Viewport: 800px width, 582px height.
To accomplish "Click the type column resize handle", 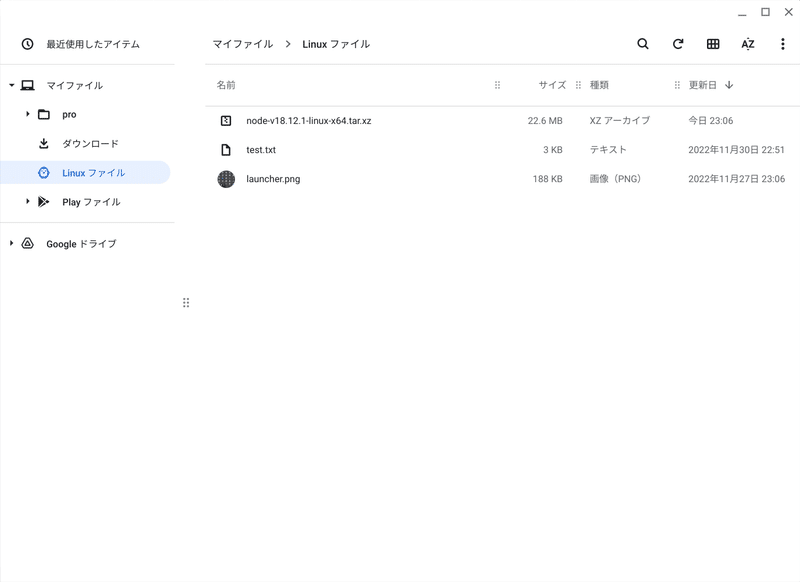I will tap(677, 85).
